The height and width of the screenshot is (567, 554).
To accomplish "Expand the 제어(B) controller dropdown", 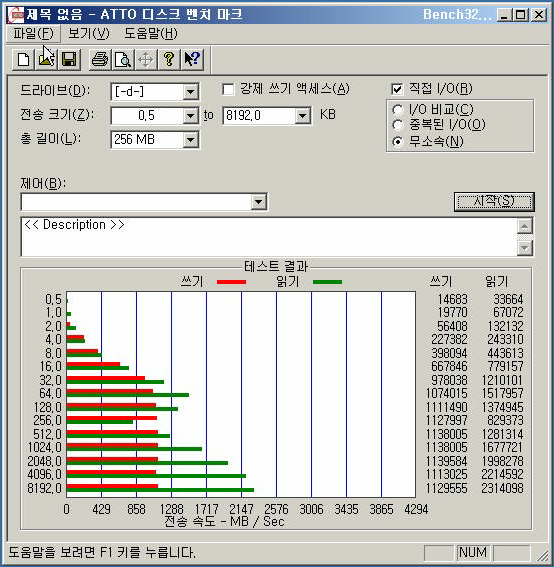I will pos(259,202).
